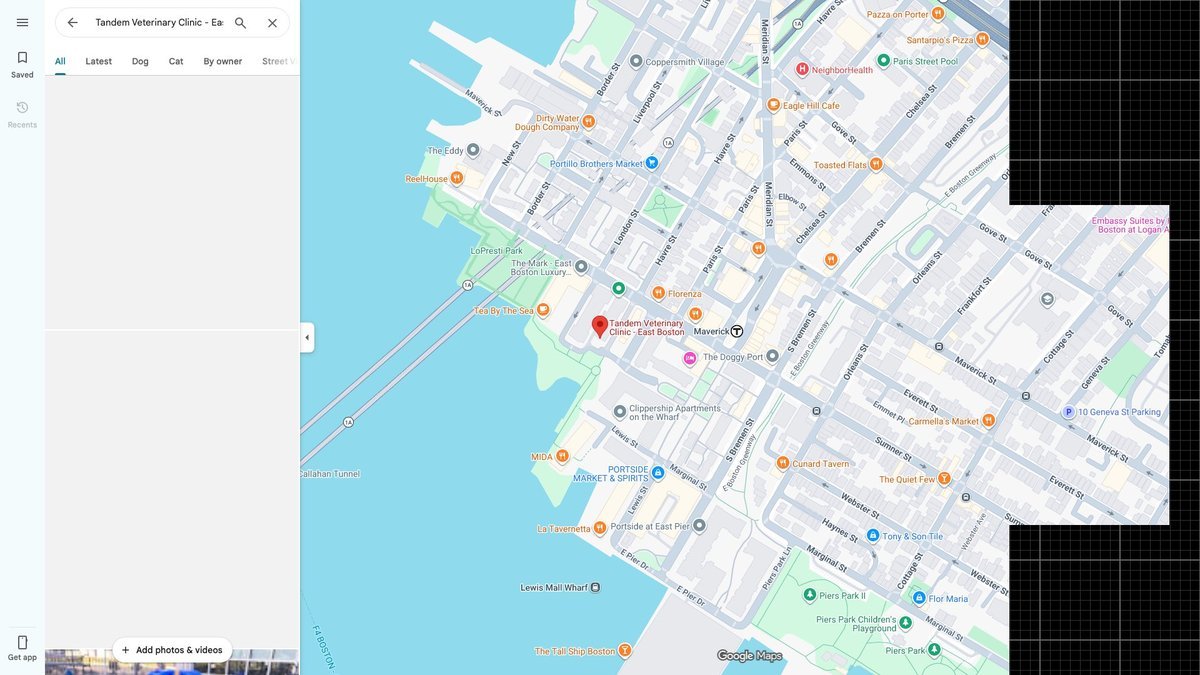Image resolution: width=1200 pixels, height=675 pixels.
Task: Switch to the Dog photos tab
Action: (x=140, y=61)
